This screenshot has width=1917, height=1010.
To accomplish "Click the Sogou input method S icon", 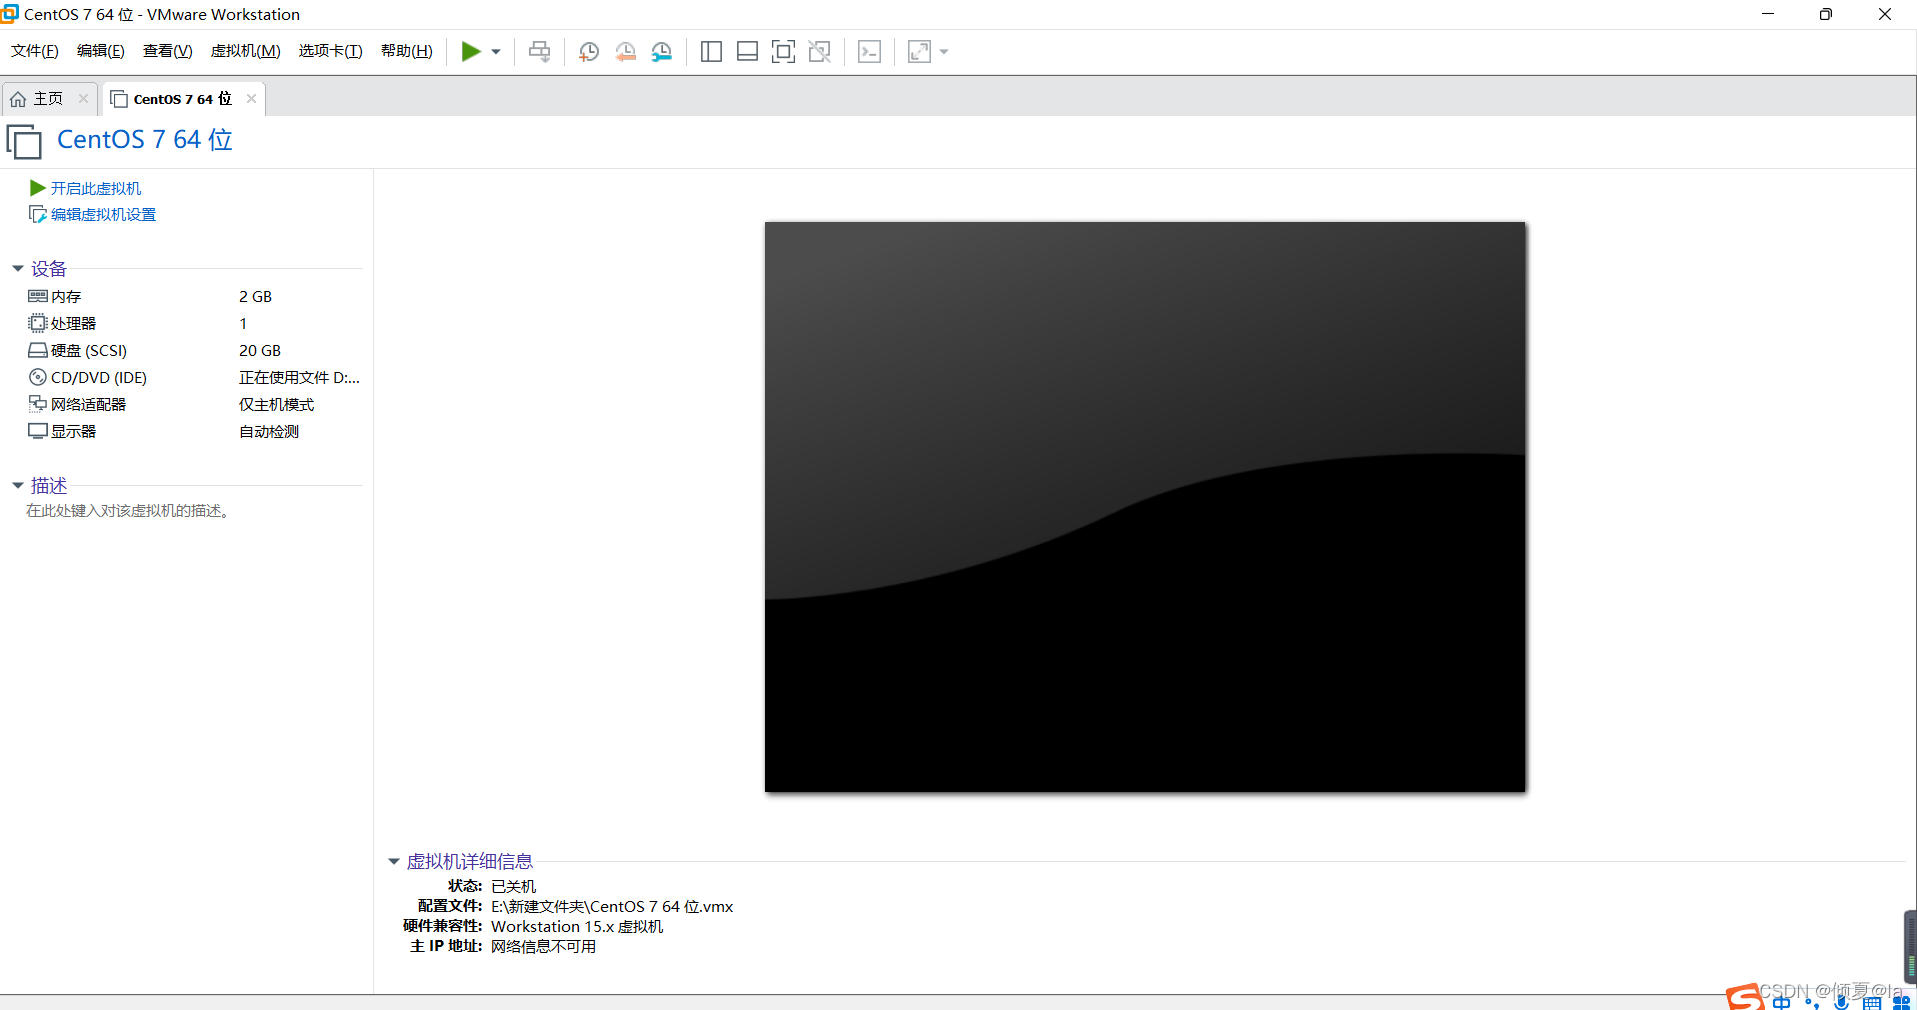I will [1744, 997].
